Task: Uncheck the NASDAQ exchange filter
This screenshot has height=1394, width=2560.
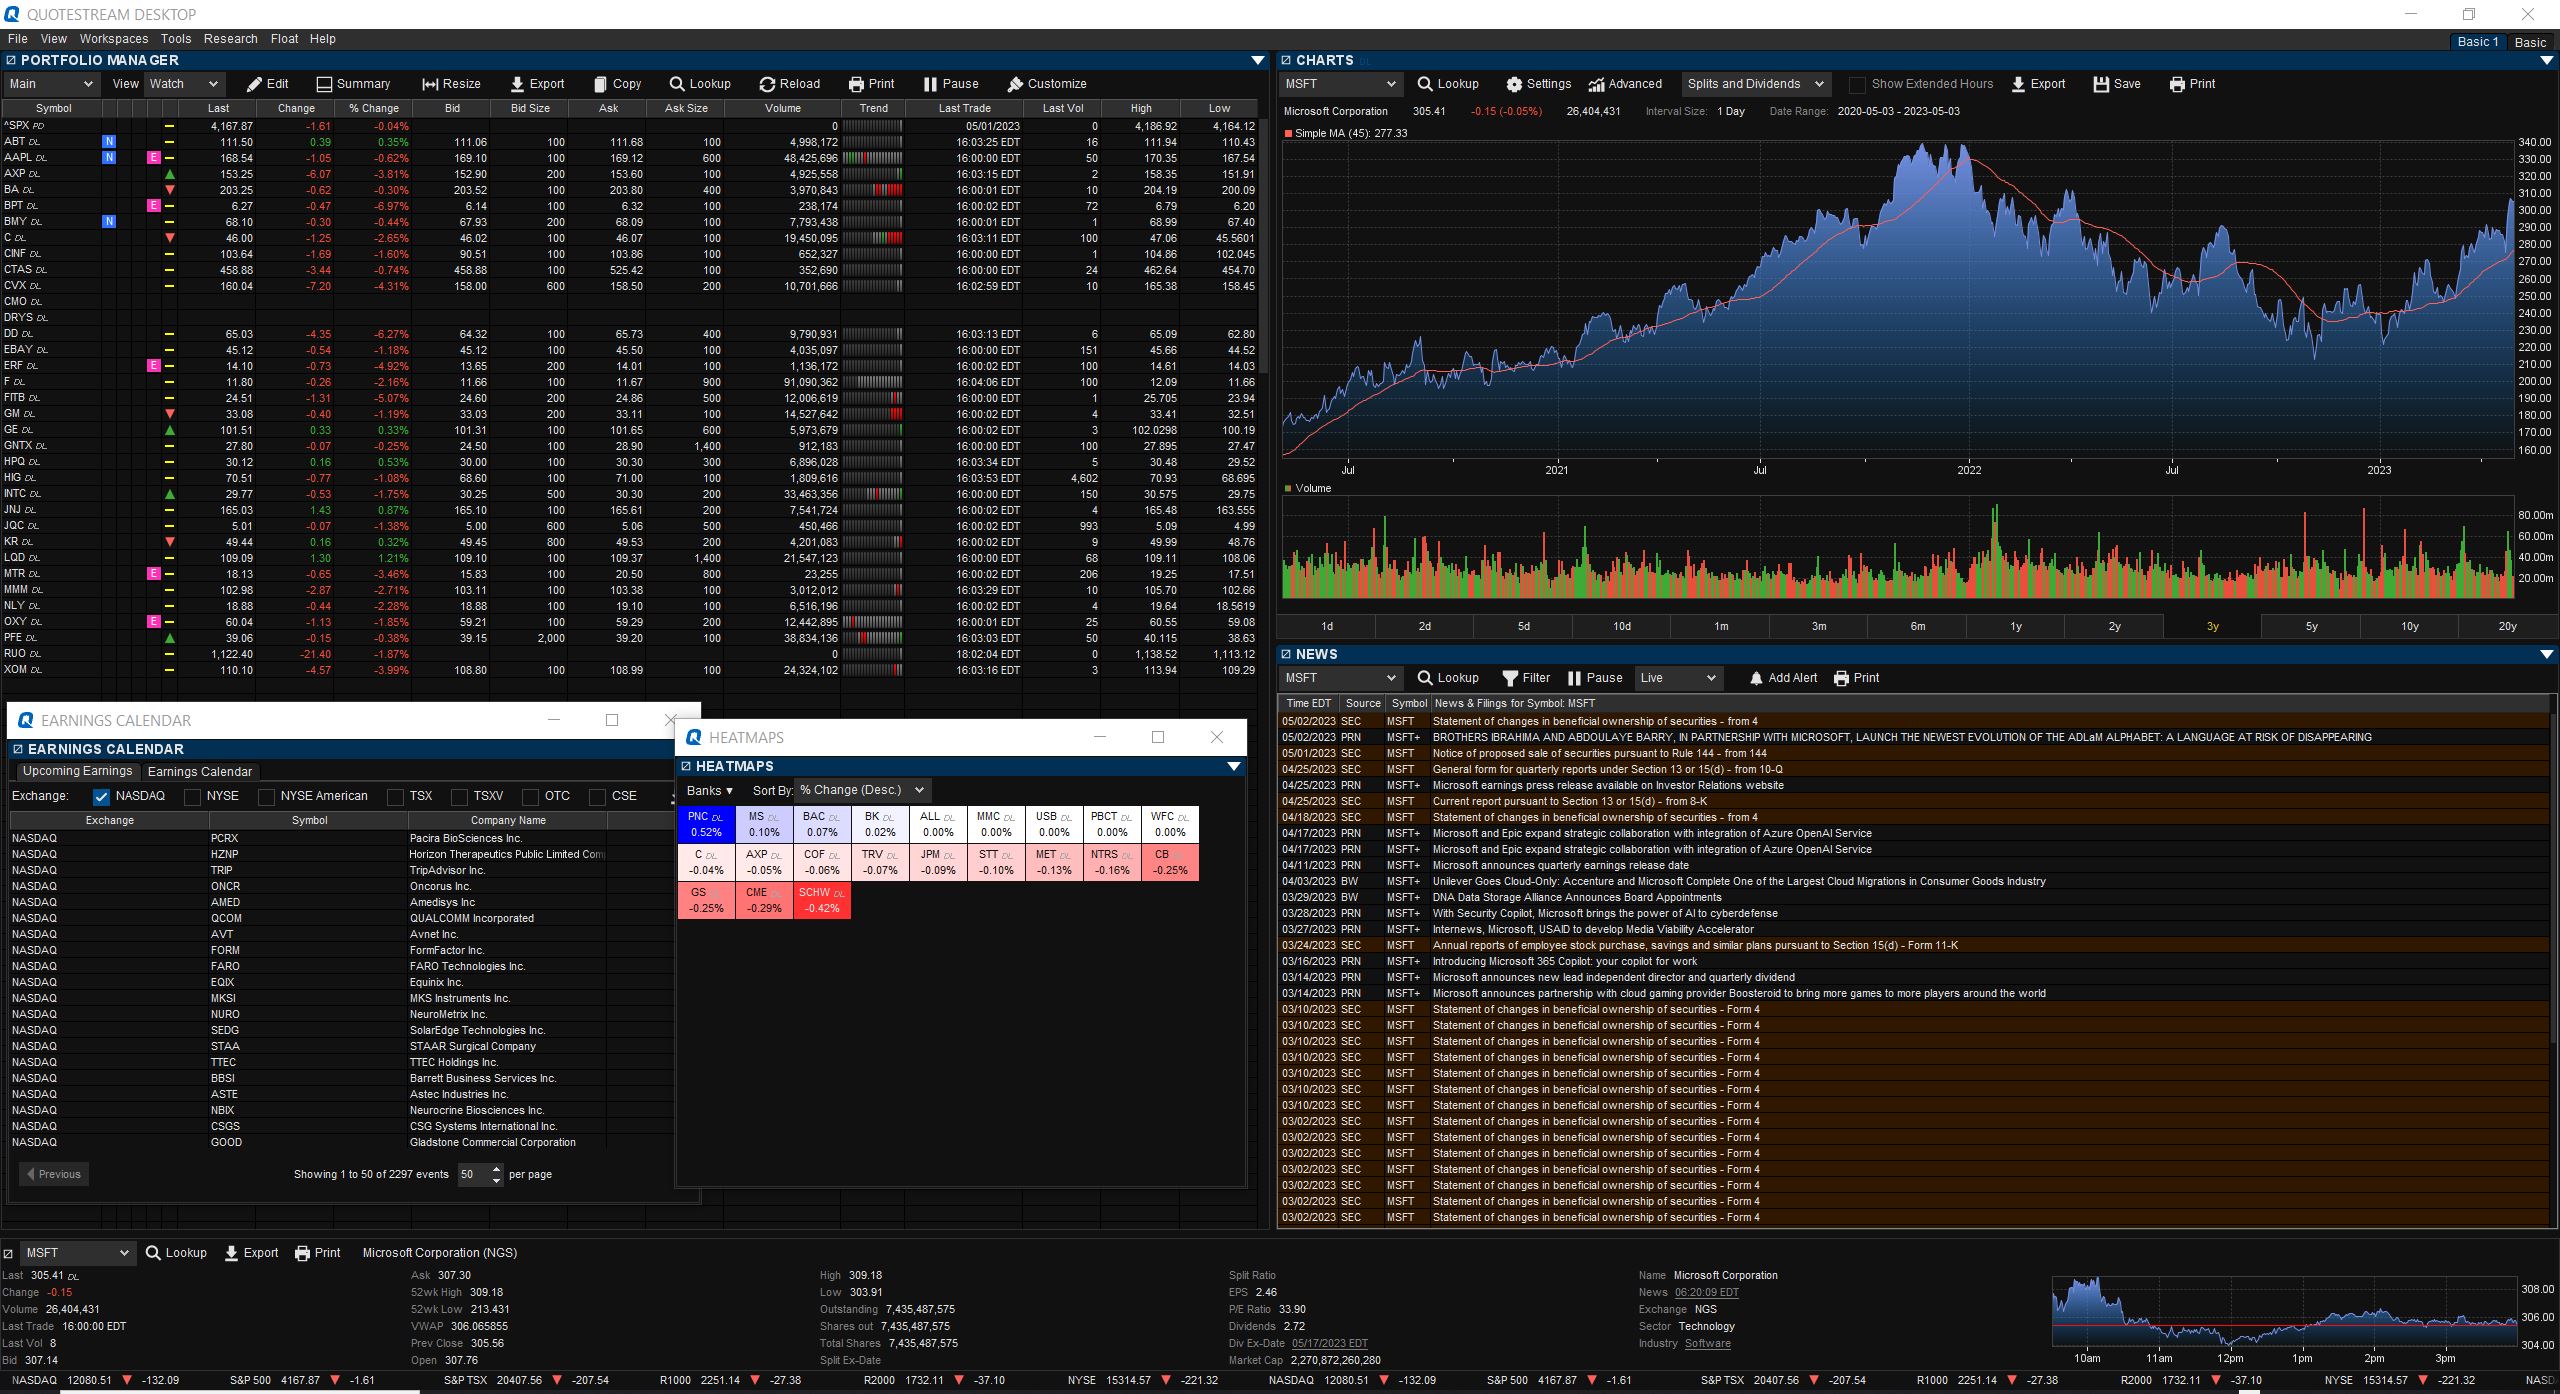Action: pyautogui.click(x=101, y=797)
